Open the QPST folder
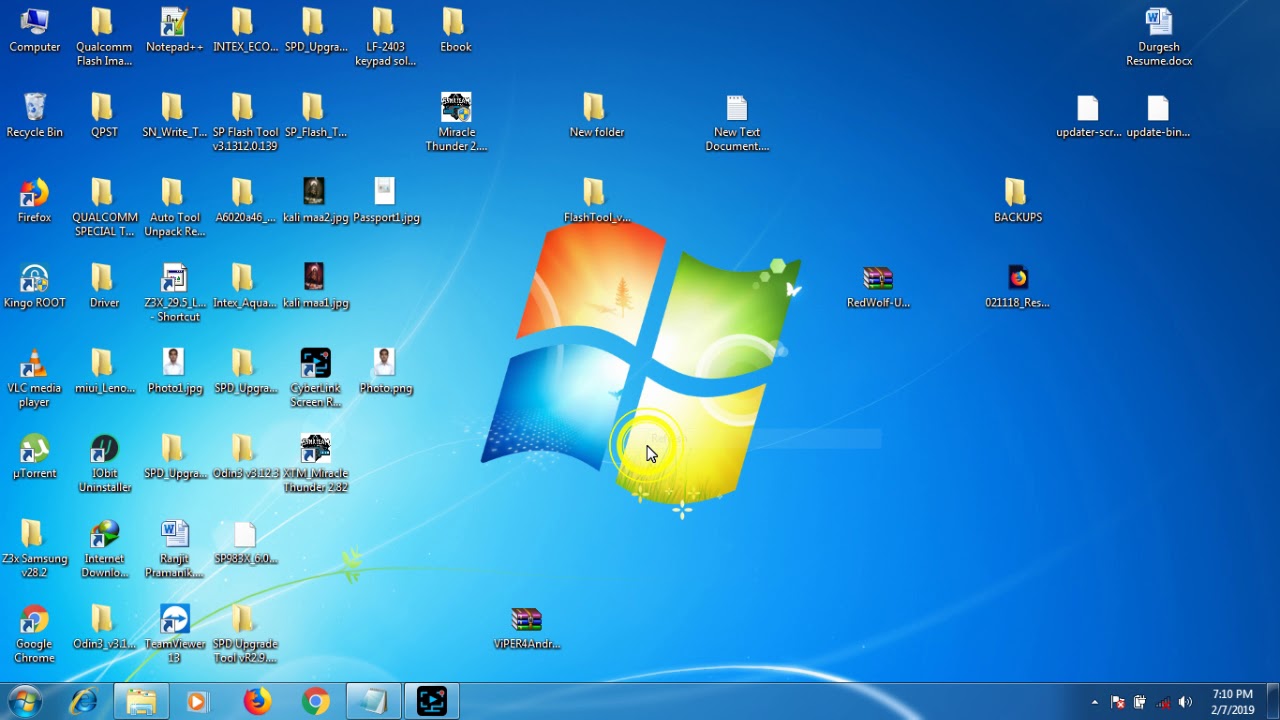 104,115
